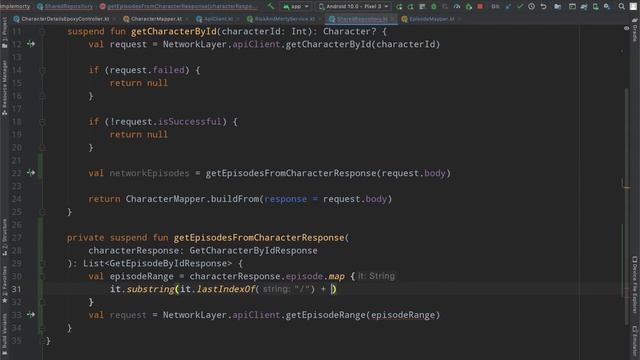
Task: Click suspend call gutter icon on line 12
Action: (x=31, y=44)
